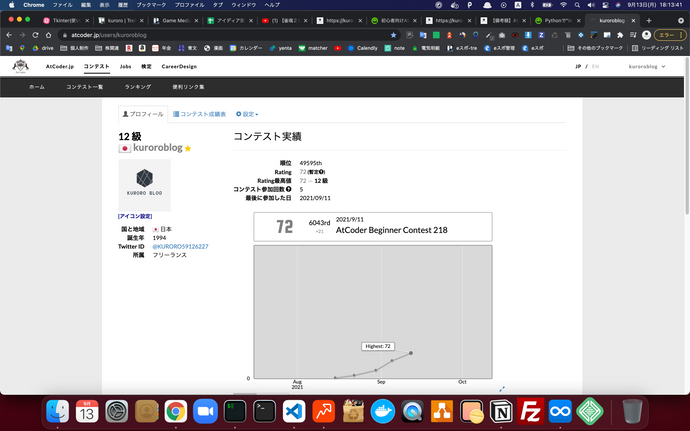Screen dimensions: 690x431
Task: Expand the 設定 dropdown
Action: coord(247,114)
